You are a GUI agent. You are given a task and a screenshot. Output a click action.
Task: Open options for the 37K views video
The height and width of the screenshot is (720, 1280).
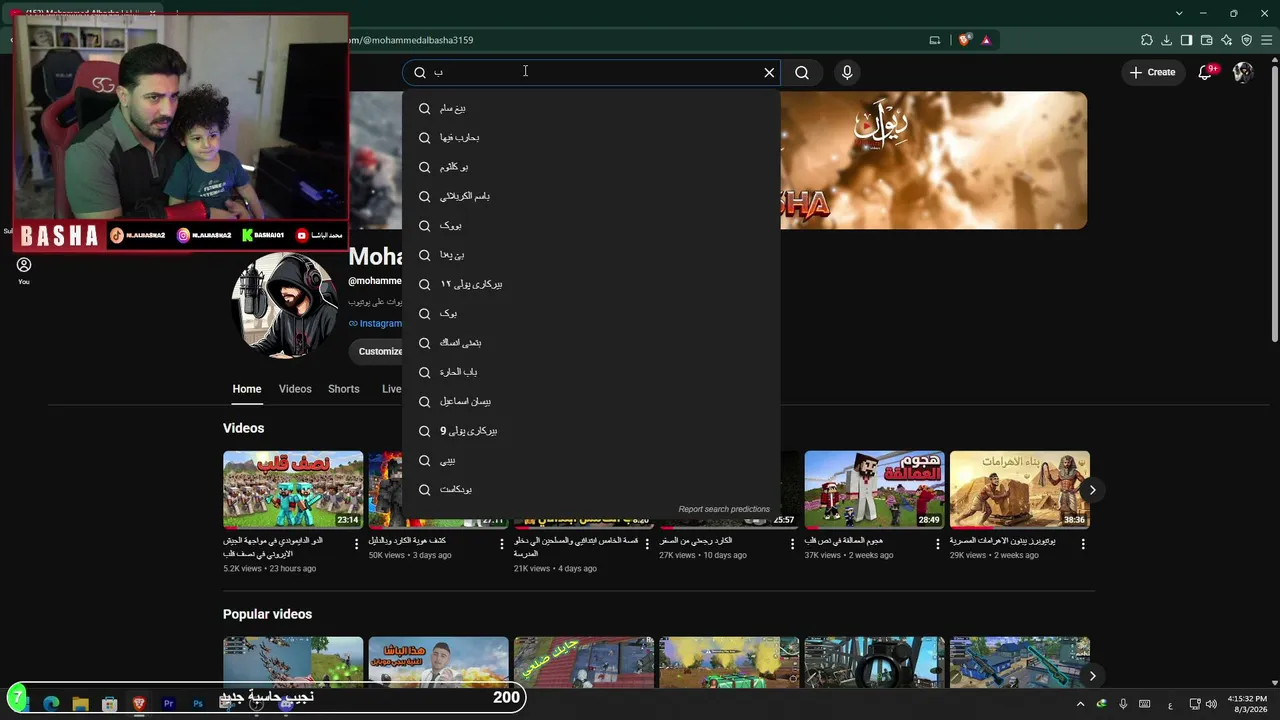click(x=938, y=544)
